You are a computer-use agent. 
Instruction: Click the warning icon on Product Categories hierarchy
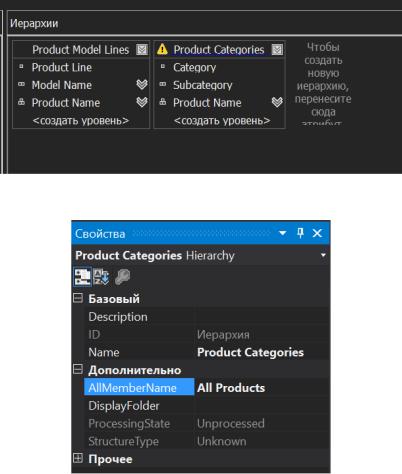pos(162,49)
